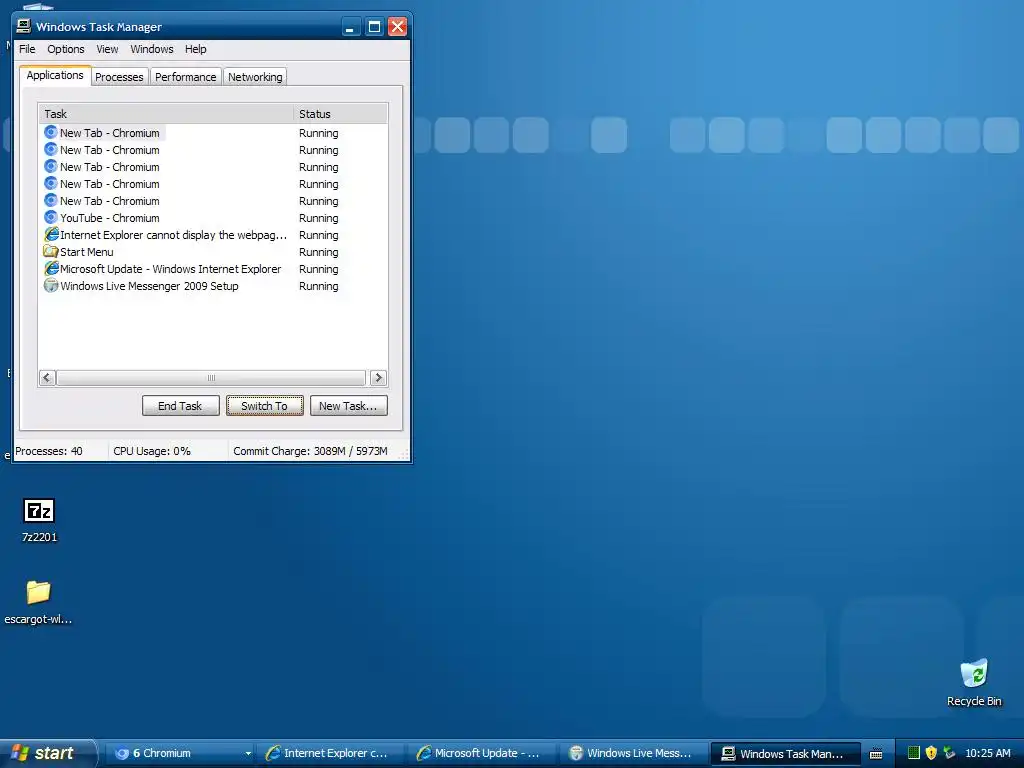Click Running status of Start Menu row
The height and width of the screenshot is (768, 1024).
pyautogui.click(x=319, y=251)
